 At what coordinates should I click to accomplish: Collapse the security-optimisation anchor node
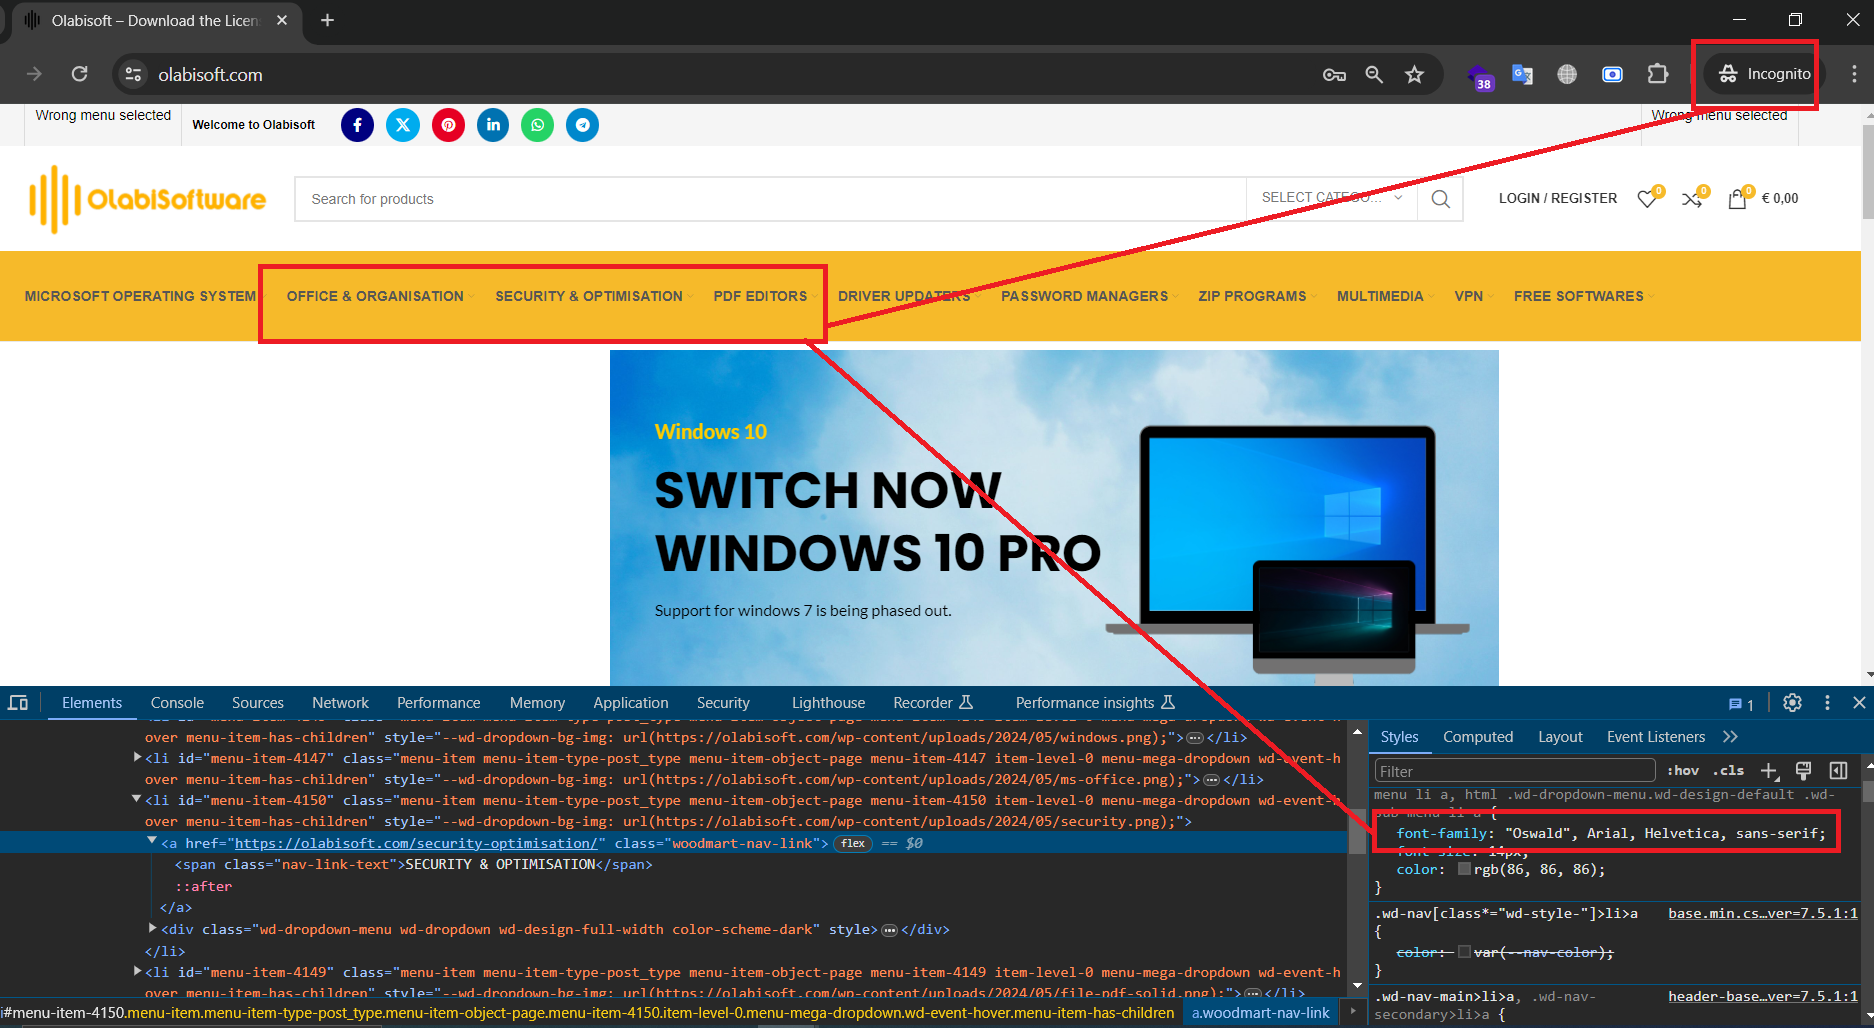[152, 842]
